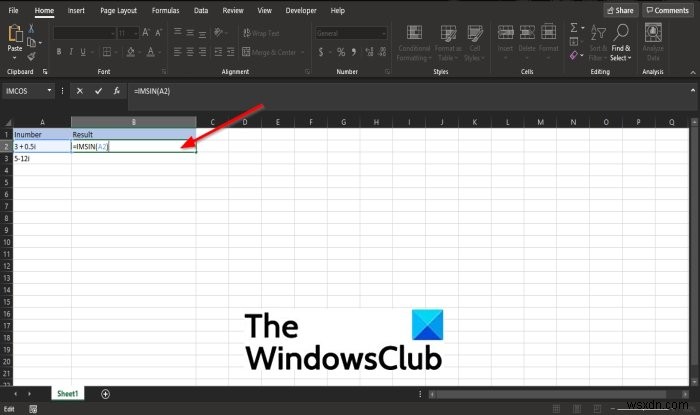This screenshot has width=700, height=415.
Task: Apply the Percent style
Action: pos(341,52)
